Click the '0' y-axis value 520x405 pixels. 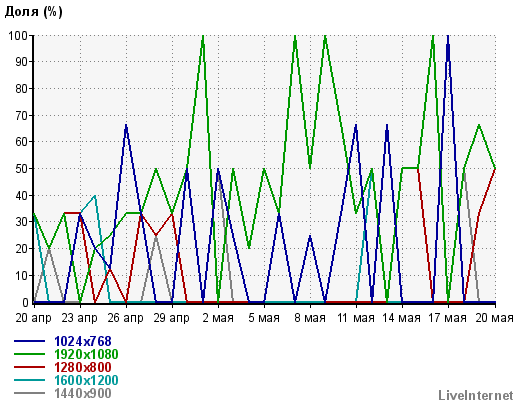[26, 302]
